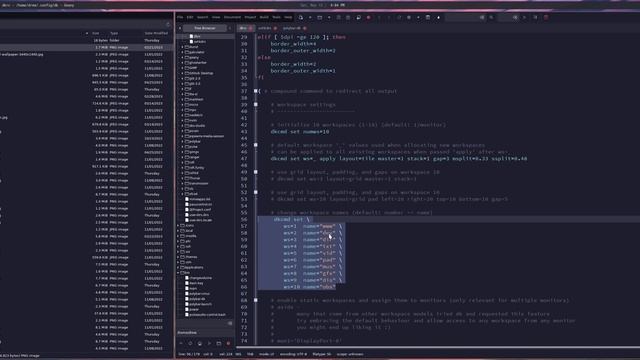Click the editor horizontal scrollbar
Image resolution: width=640 pixels, height=360 pixels.
(x=438, y=348)
